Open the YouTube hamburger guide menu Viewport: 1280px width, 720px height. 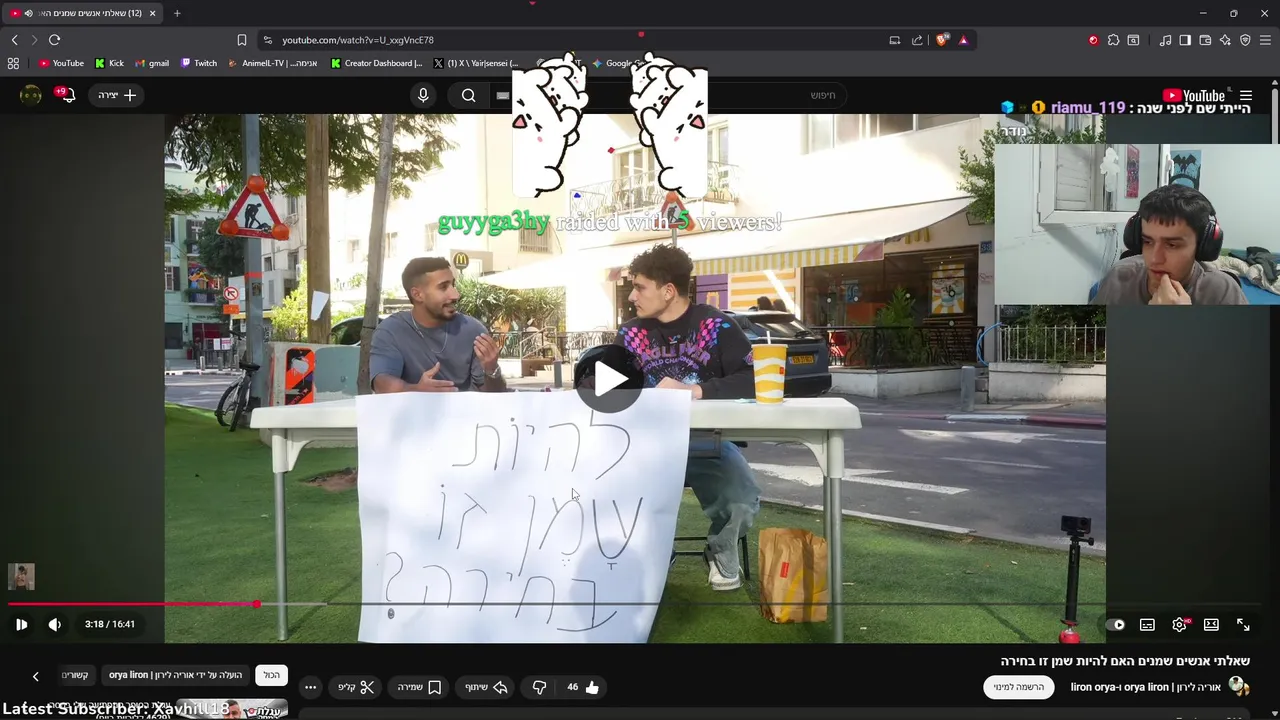pyautogui.click(x=1246, y=96)
